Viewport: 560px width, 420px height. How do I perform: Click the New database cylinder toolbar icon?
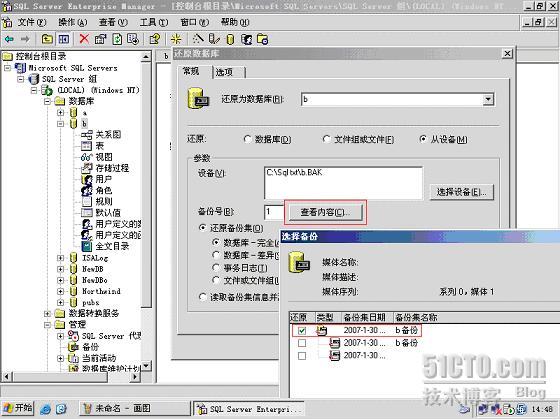(x=230, y=39)
